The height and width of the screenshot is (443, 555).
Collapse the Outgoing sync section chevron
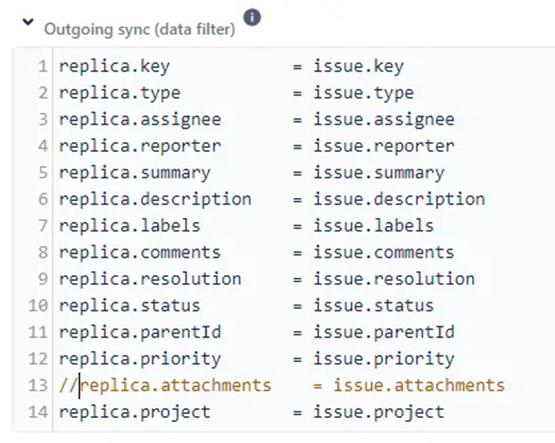click(28, 22)
